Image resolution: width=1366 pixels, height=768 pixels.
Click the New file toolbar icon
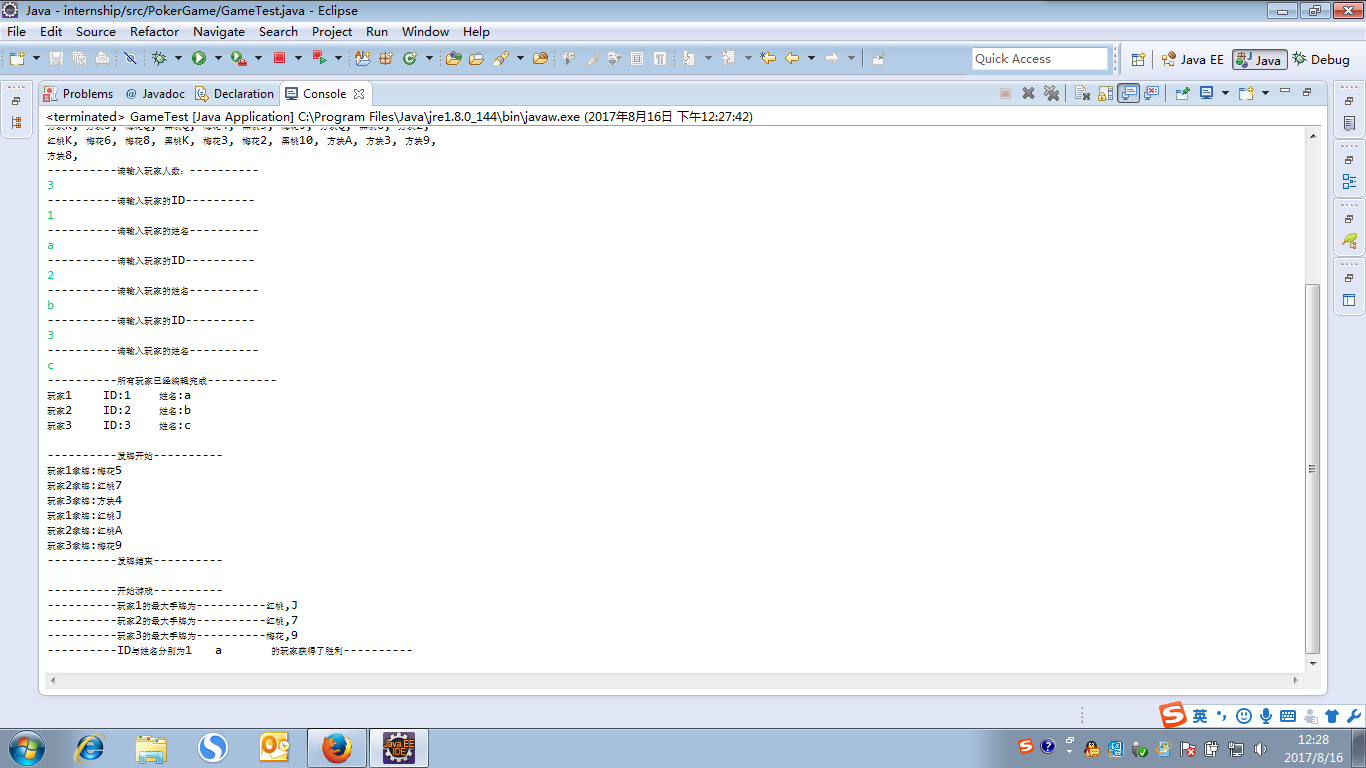point(17,59)
